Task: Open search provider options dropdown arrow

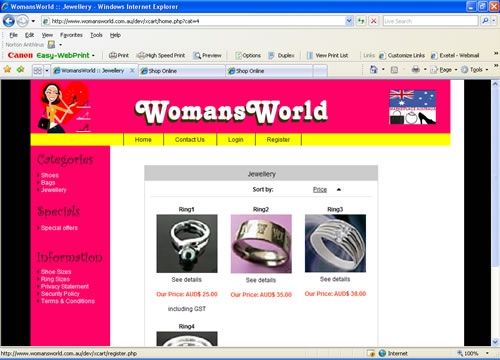Action: 494,21
